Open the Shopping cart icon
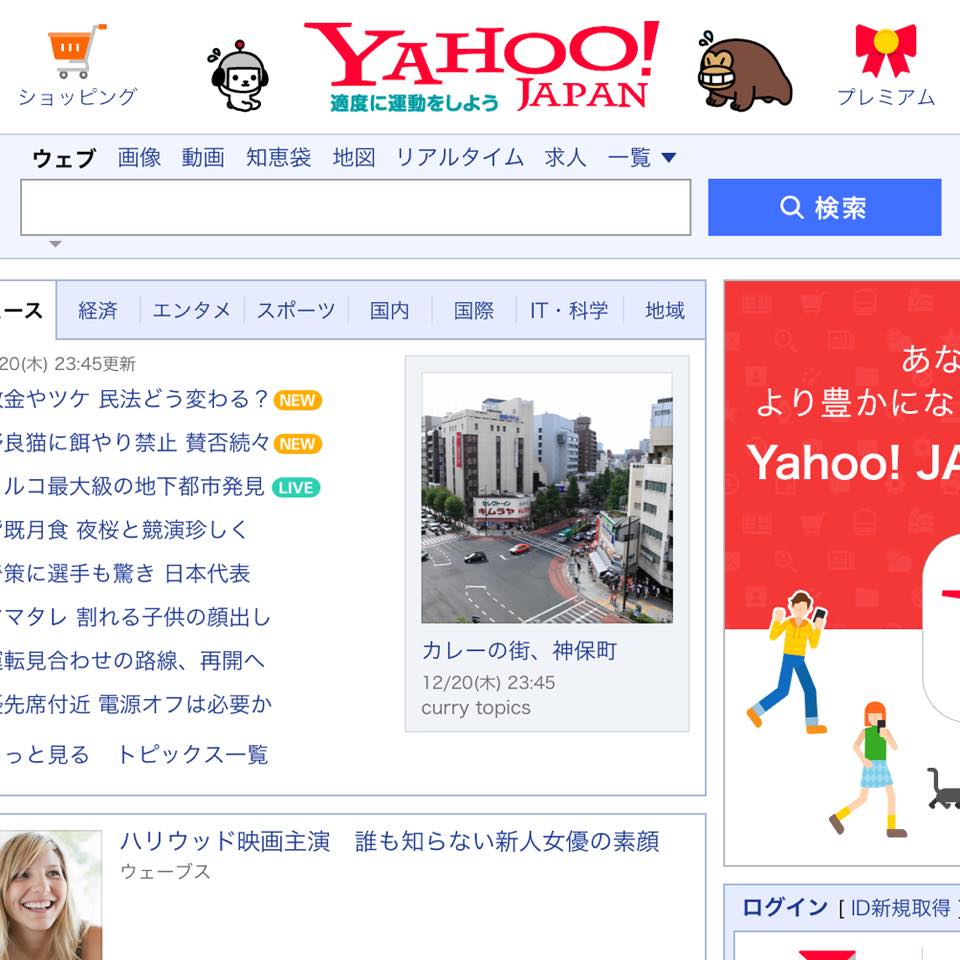 coord(77,51)
